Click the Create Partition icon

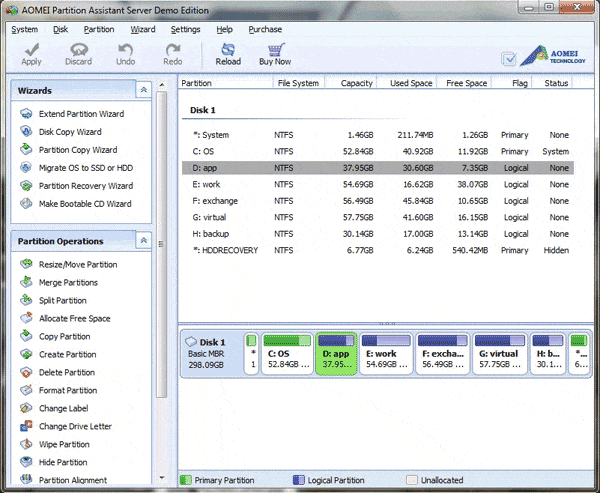click(x=26, y=354)
